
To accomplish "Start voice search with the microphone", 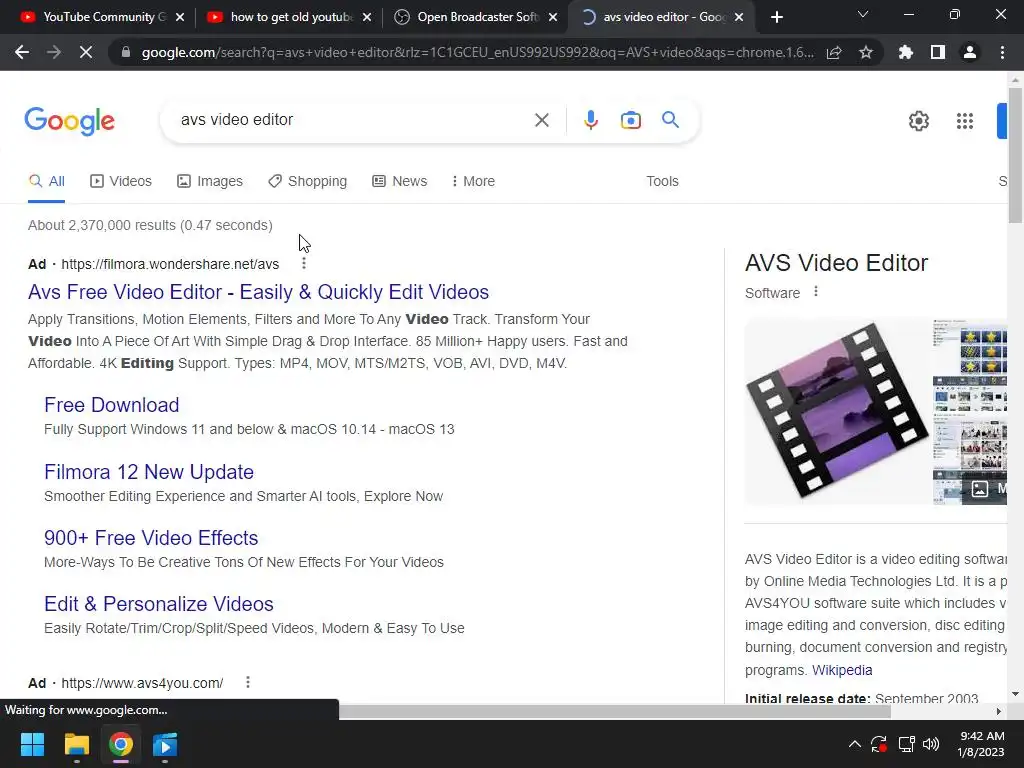I will point(591,120).
